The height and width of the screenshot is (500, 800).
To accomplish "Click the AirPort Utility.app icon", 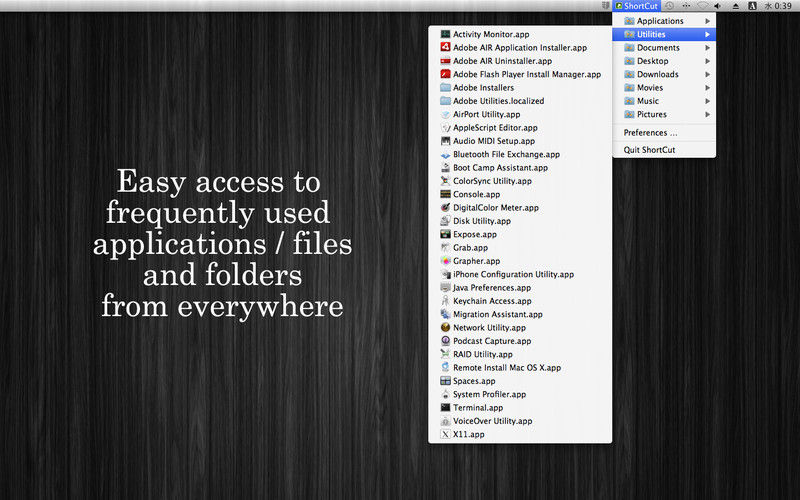I will (x=445, y=114).
